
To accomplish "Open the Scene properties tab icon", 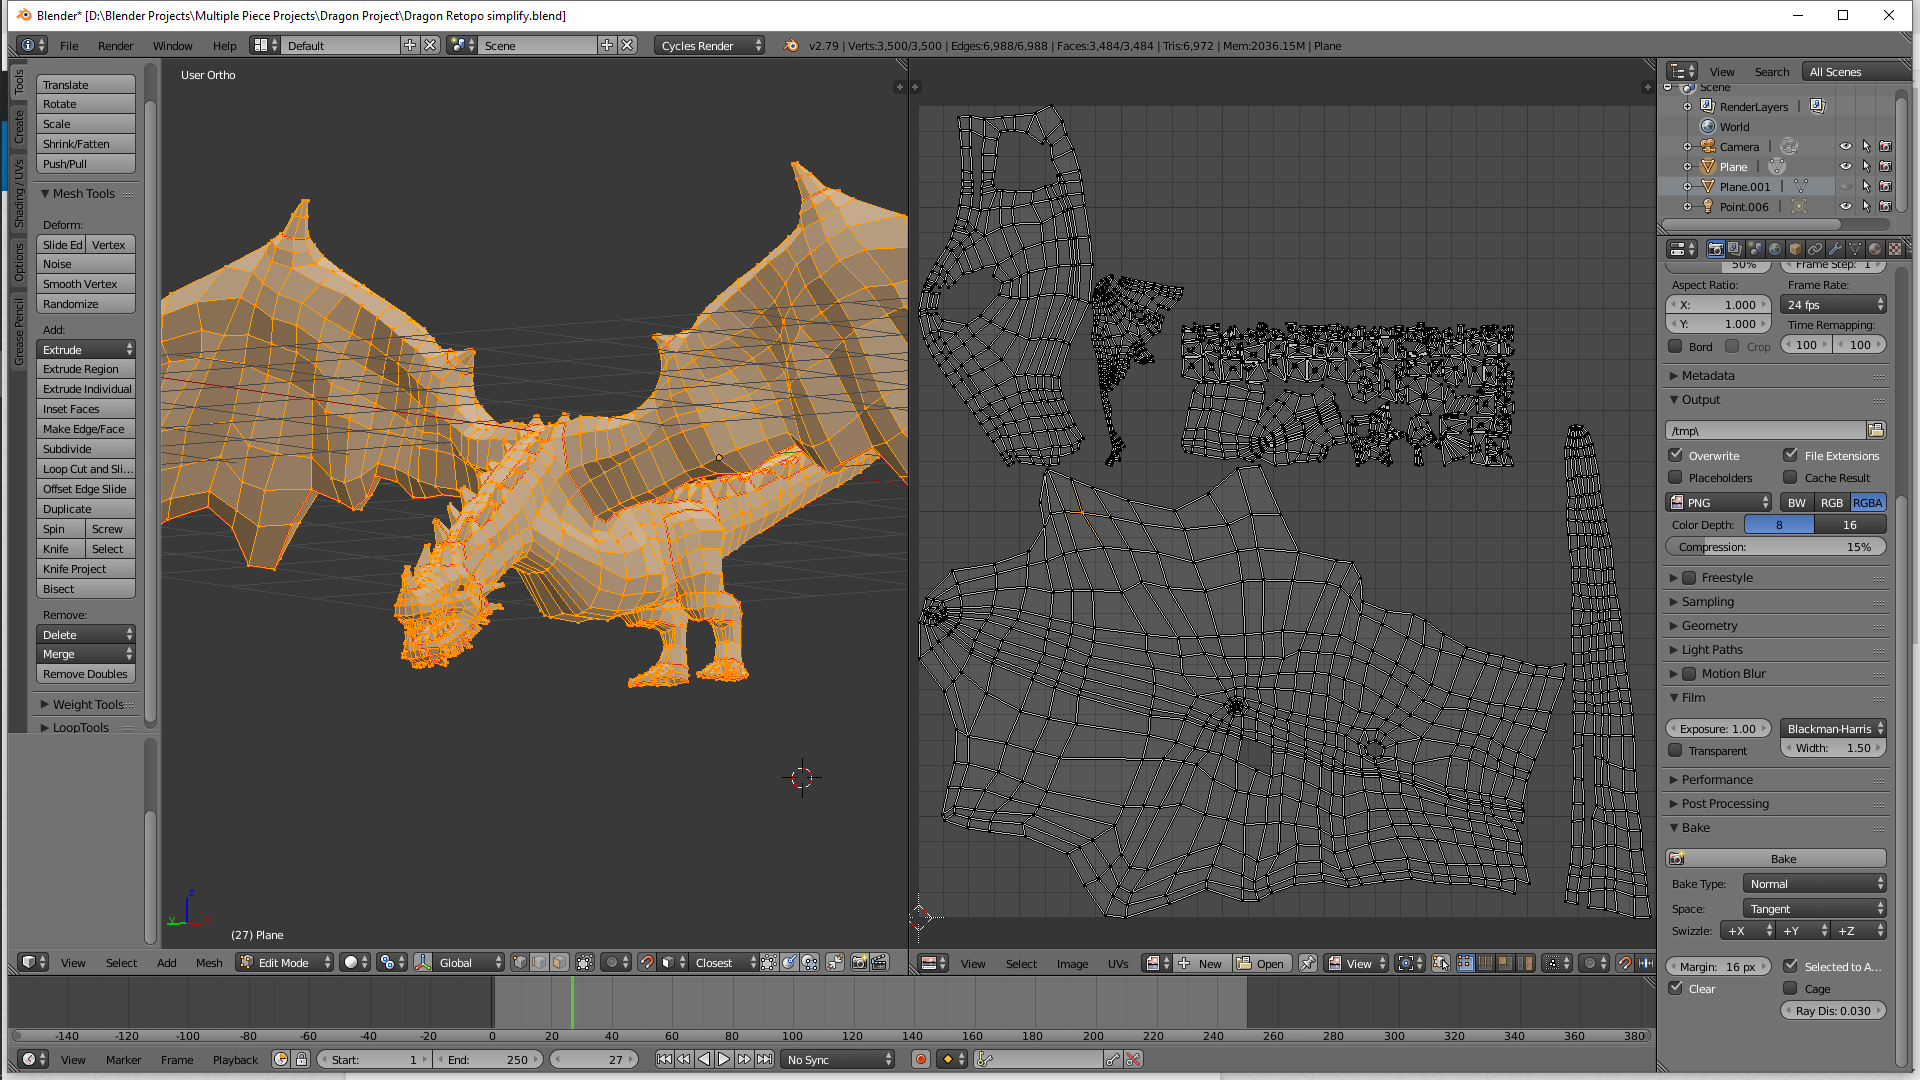I will point(1755,249).
